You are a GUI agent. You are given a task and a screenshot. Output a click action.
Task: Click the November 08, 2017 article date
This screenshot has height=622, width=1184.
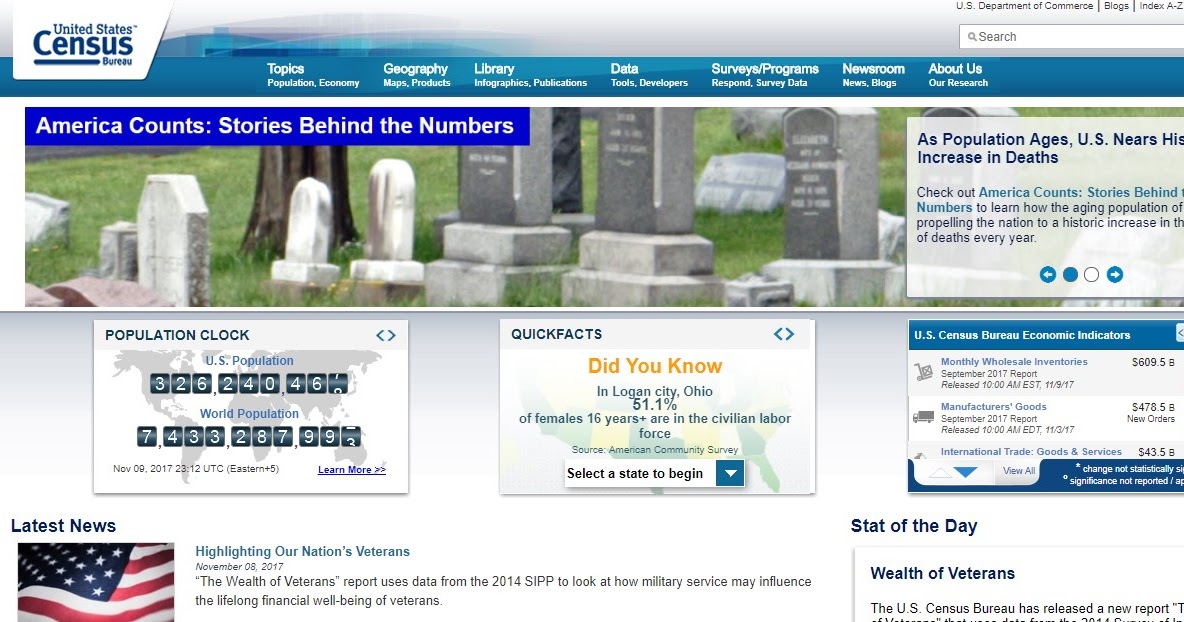coord(239,567)
